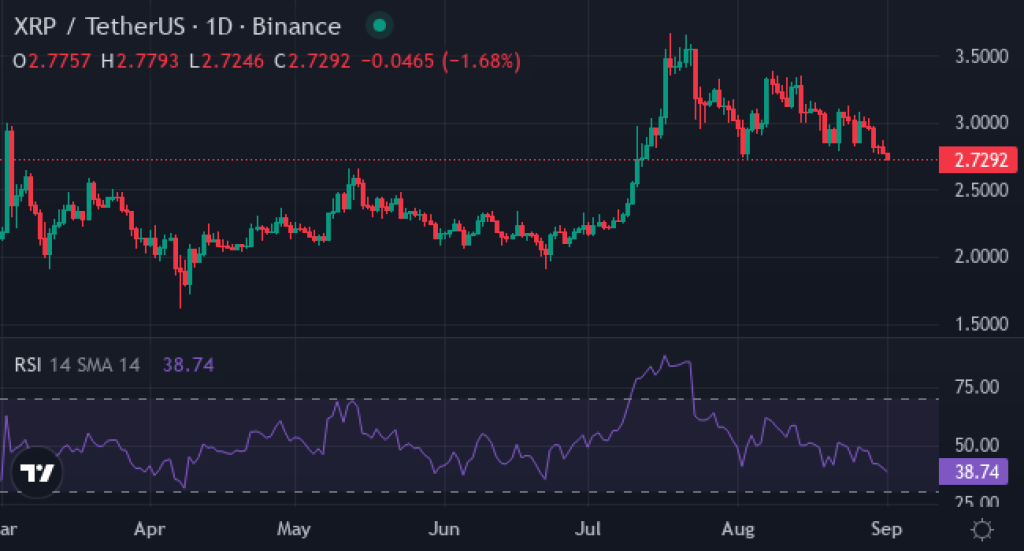The width and height of the screenshot is (1024, 551).
Task: Click the green market status dot
Action: tap(379, 26)
